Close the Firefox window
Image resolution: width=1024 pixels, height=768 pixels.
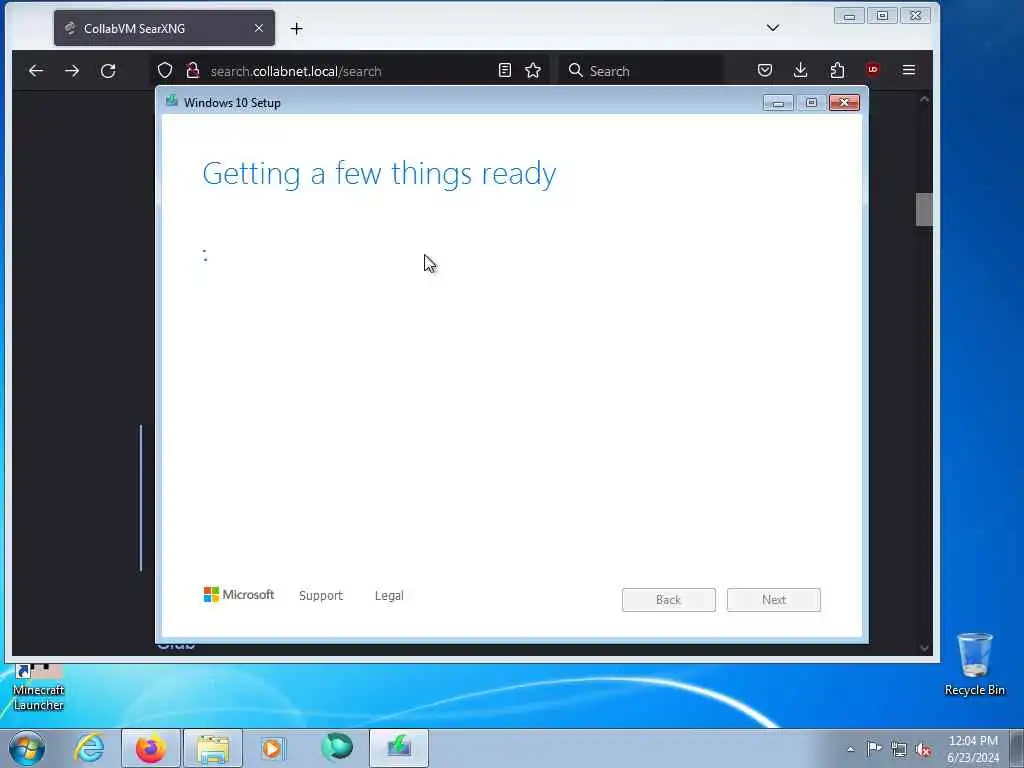[916, 16]
